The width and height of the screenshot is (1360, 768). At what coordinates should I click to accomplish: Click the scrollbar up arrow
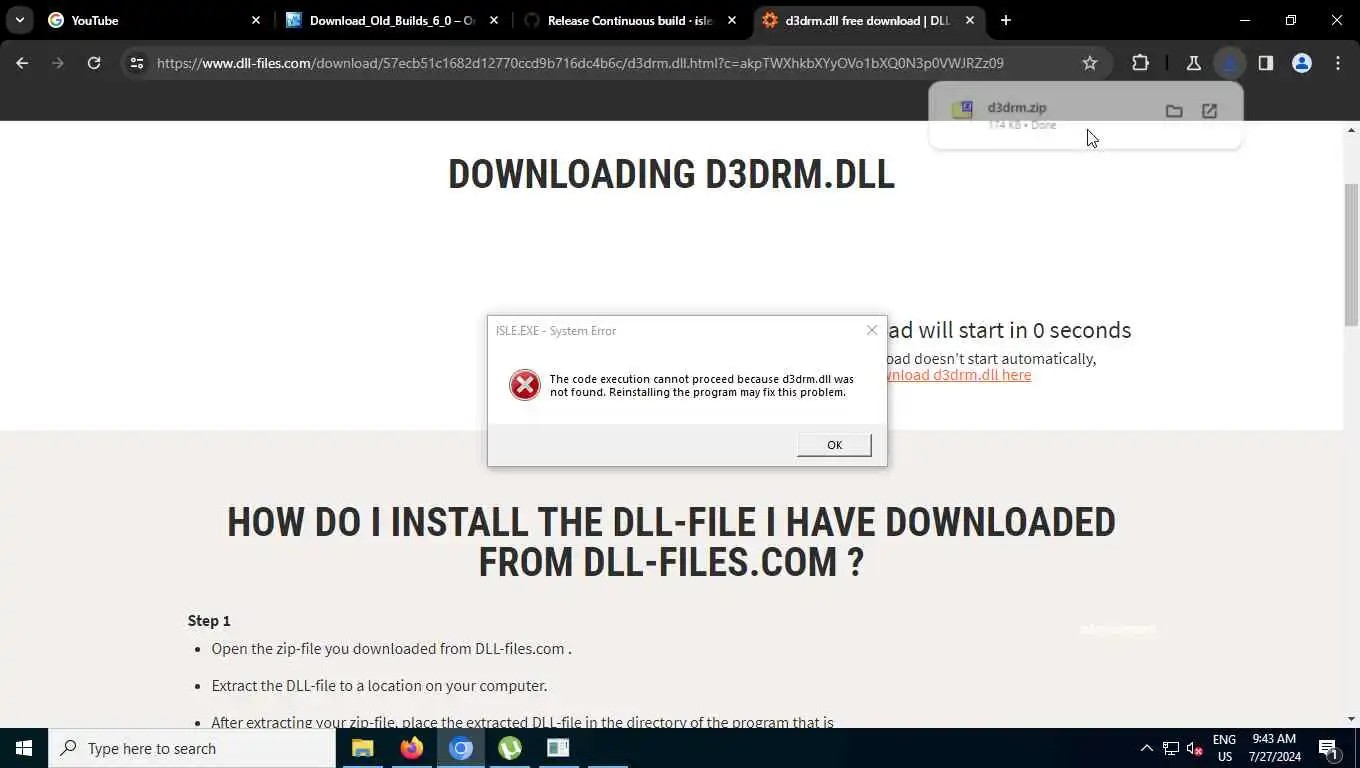1351,131
